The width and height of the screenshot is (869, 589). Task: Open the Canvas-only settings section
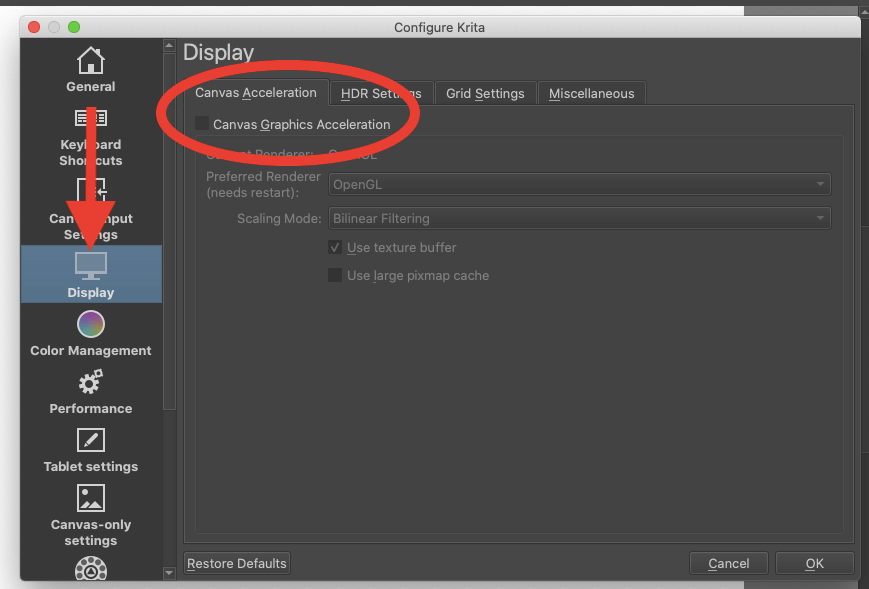pyautogui.click(x=91, y=515)
